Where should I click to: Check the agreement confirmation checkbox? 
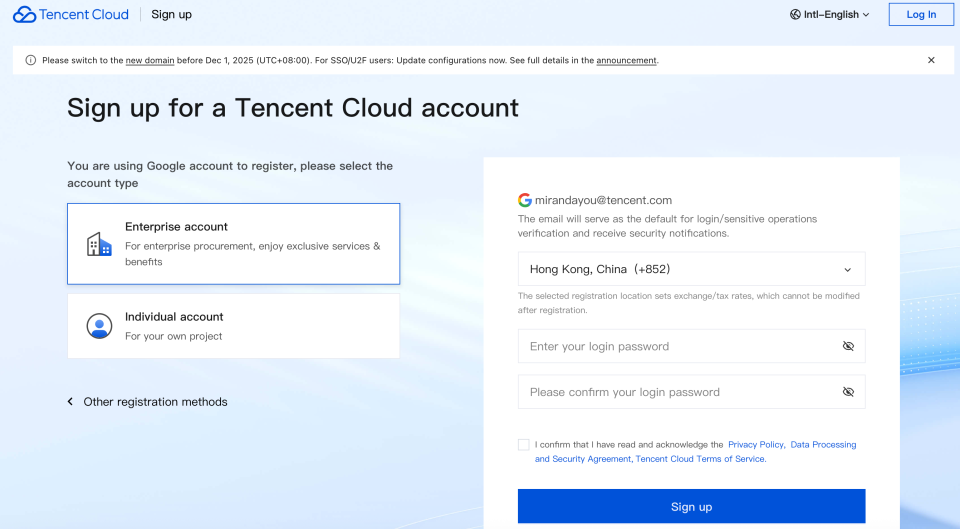(x=523, y=445)
